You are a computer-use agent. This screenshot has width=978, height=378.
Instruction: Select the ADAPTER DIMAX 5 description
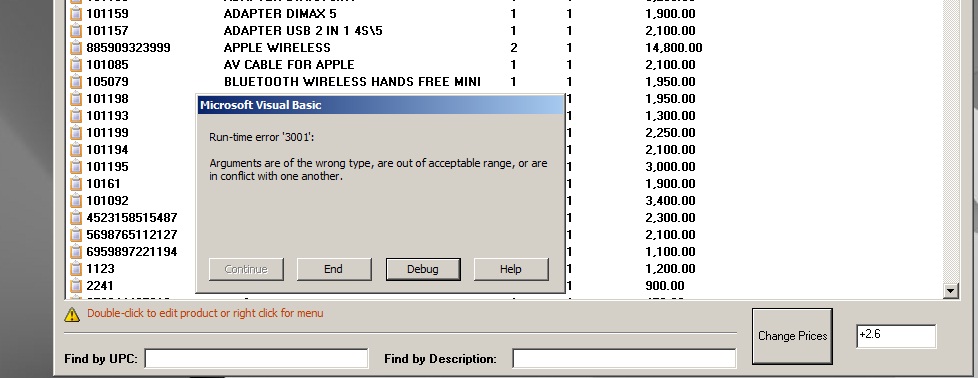(280, 13)
